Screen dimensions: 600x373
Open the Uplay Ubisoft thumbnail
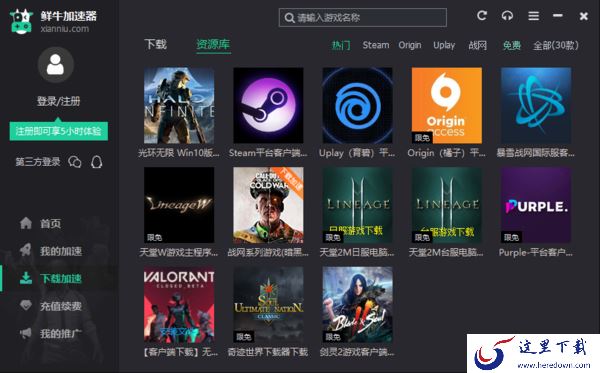(357, 105)
